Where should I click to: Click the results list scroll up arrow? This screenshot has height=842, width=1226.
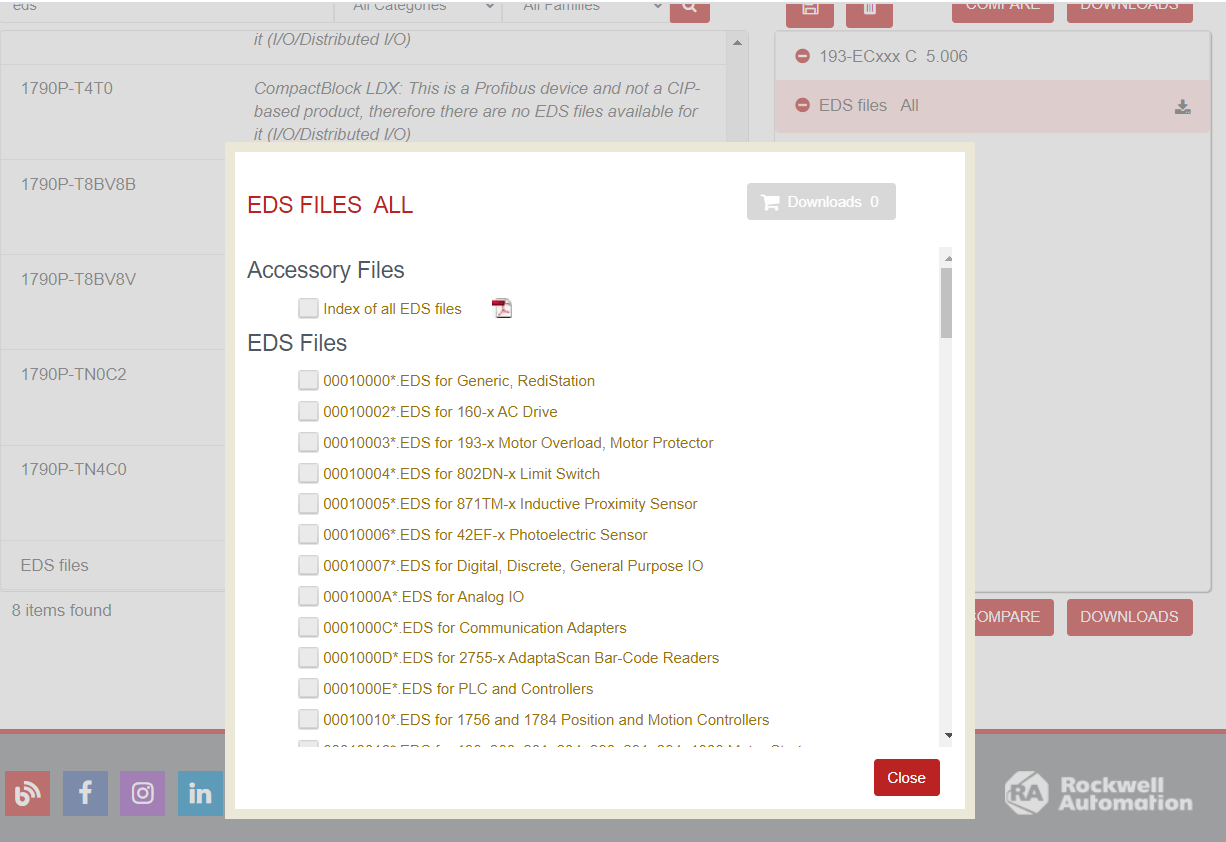pos(738,42)
